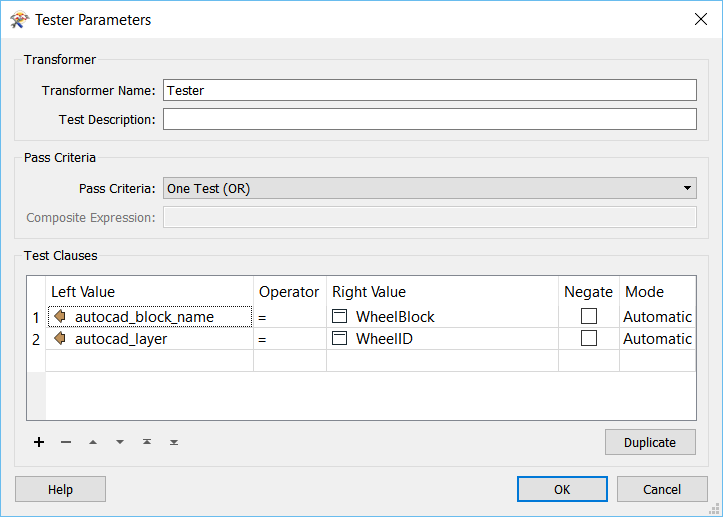This screenshot has width=723, height=517.
Task: Click the text icon beside WheelID
Action: point(340,339)
